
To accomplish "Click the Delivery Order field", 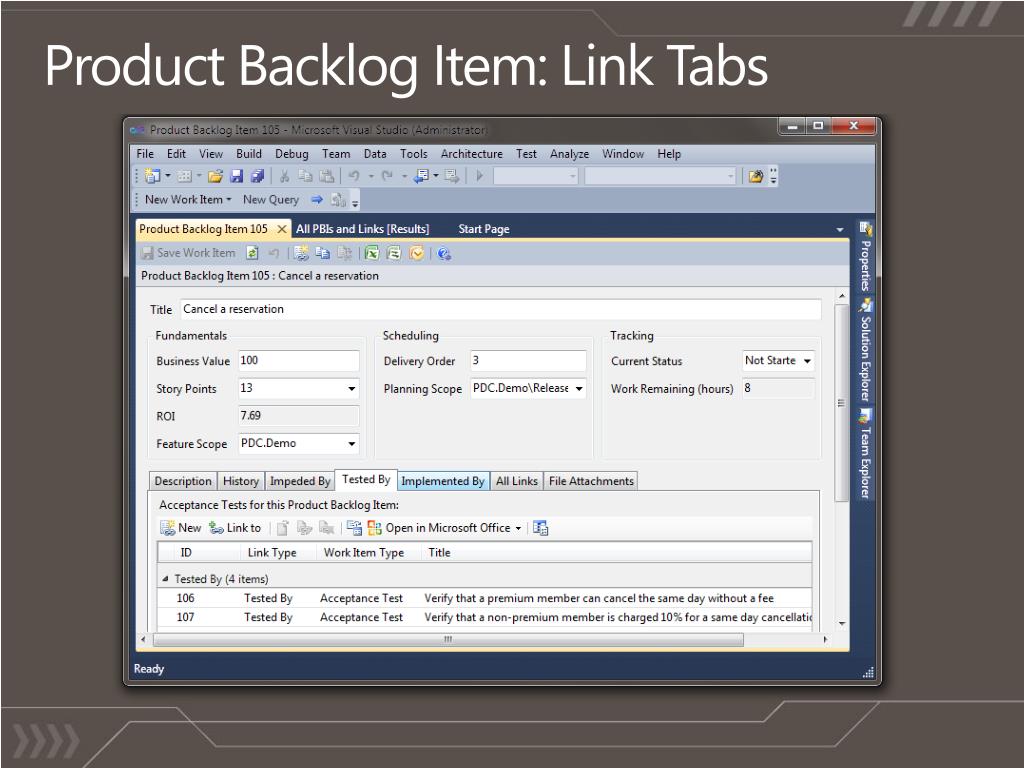I will point(528,360).
